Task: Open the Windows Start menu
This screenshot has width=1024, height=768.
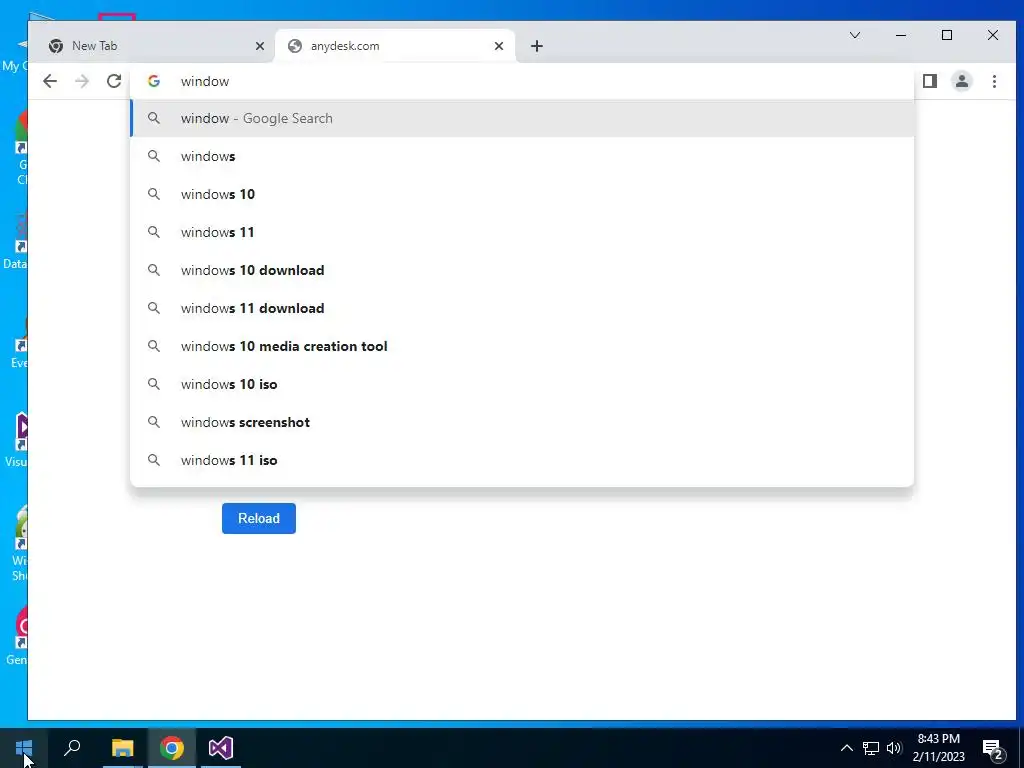Action: 24,748
